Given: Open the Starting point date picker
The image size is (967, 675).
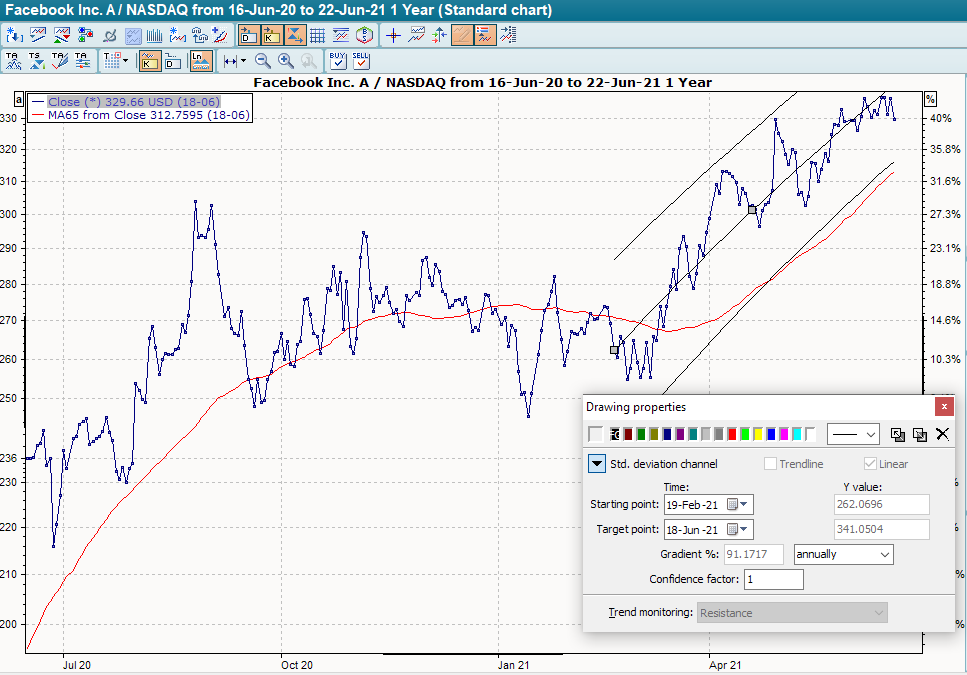Looking at the screenshot, I should pos(739,505).
